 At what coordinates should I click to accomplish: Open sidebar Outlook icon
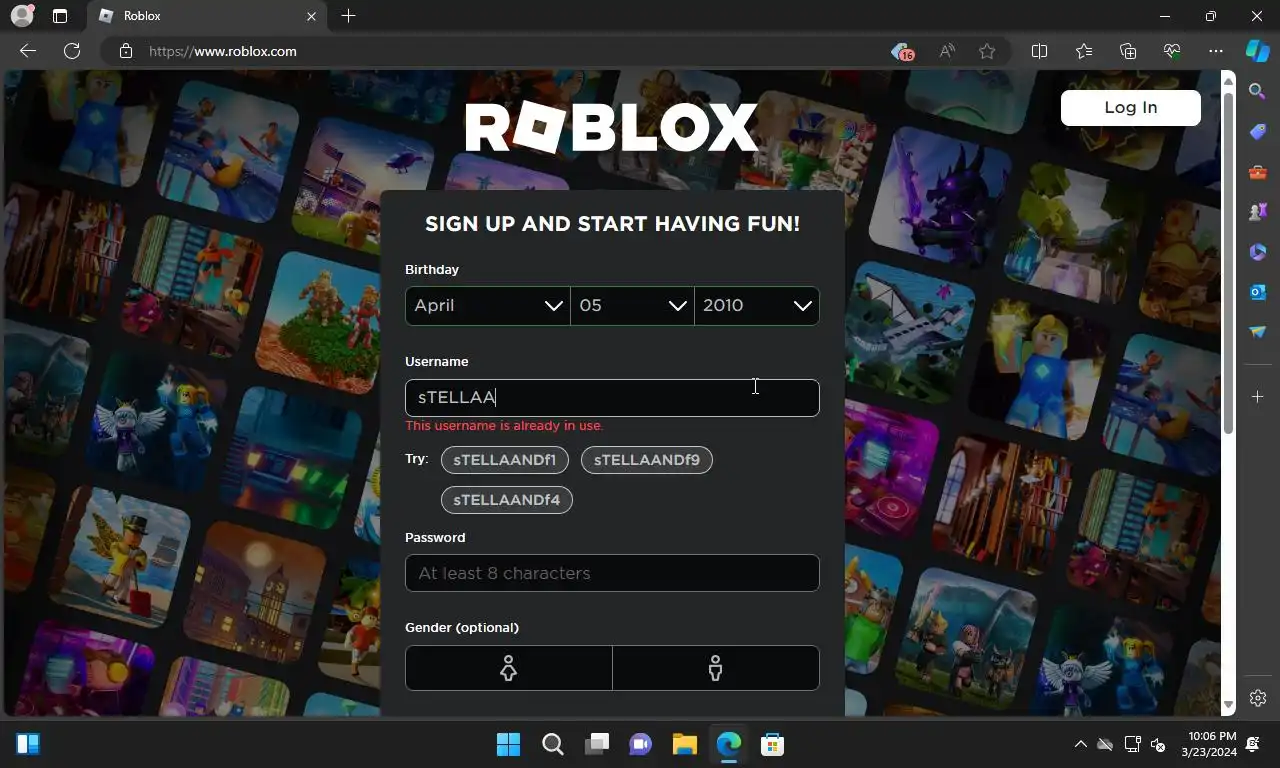pos(1258,292)
